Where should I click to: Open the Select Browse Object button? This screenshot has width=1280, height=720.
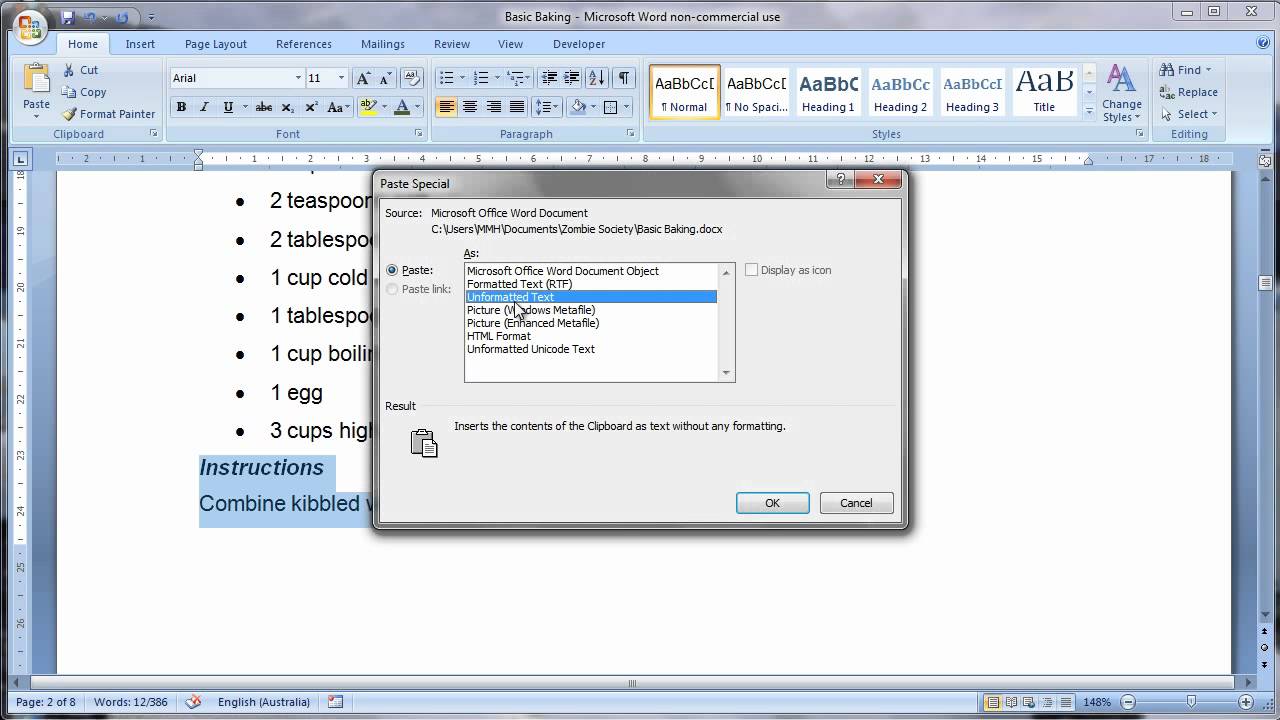(x=1265, y=647)
